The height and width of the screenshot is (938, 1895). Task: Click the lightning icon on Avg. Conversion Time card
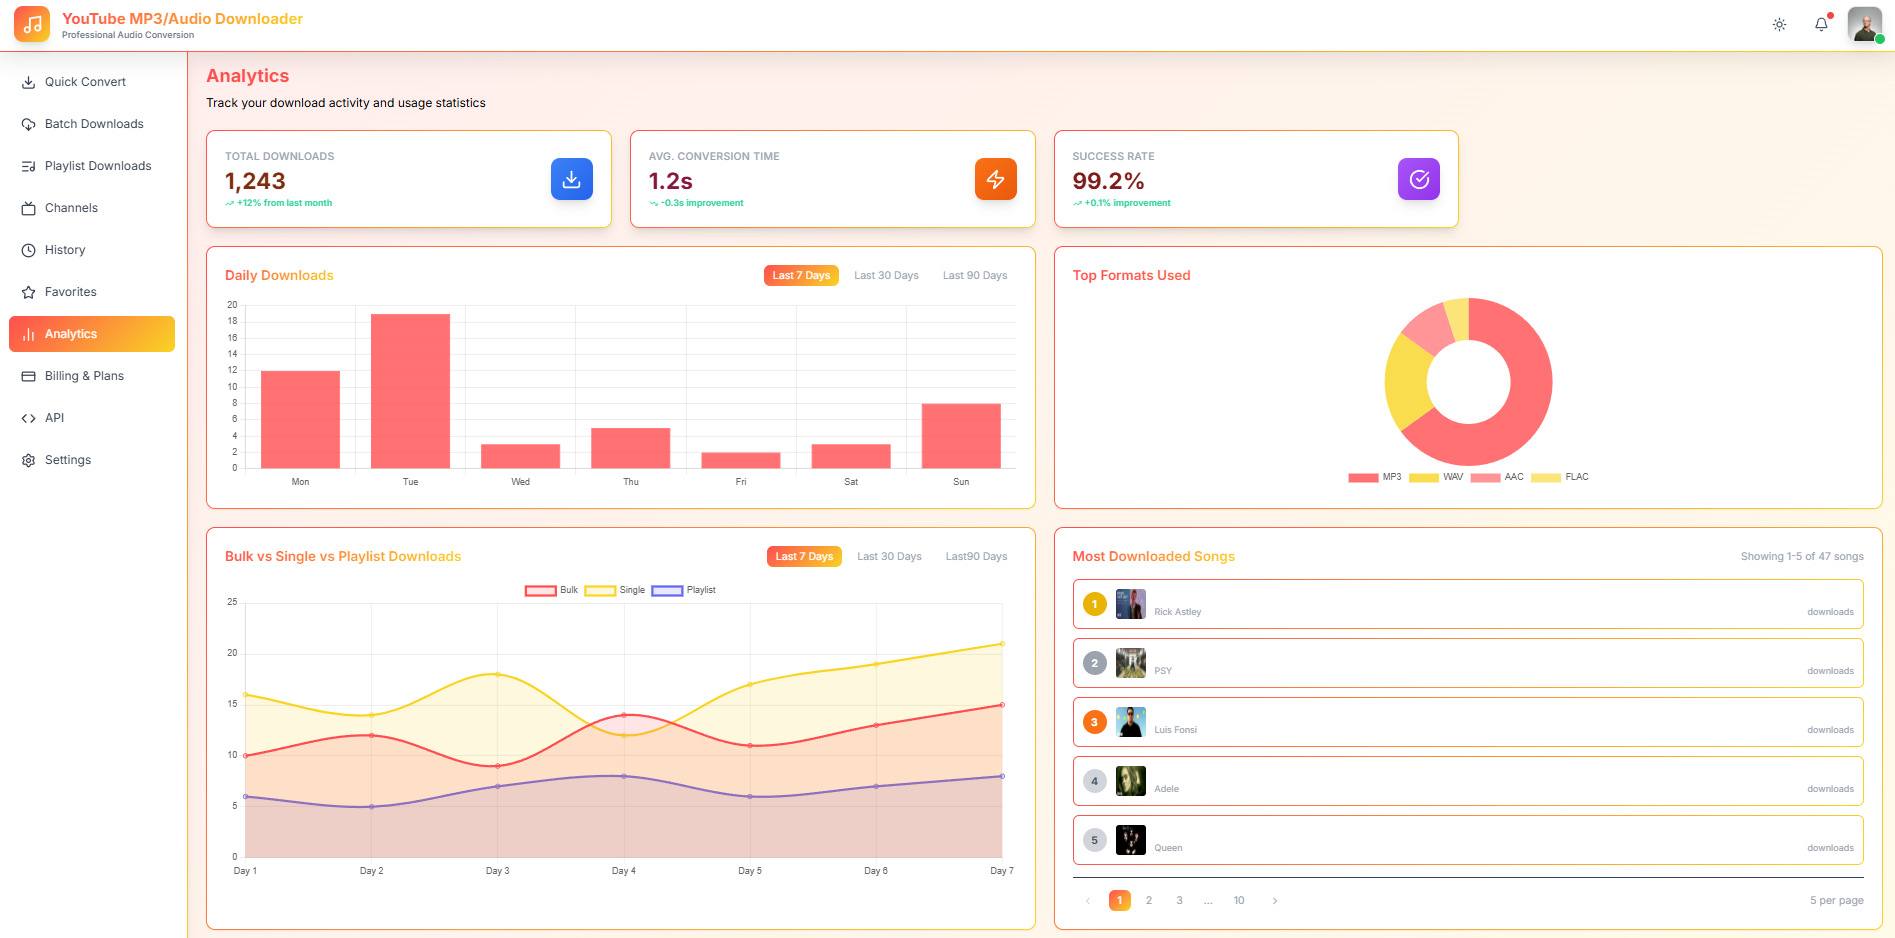[995, 179]
